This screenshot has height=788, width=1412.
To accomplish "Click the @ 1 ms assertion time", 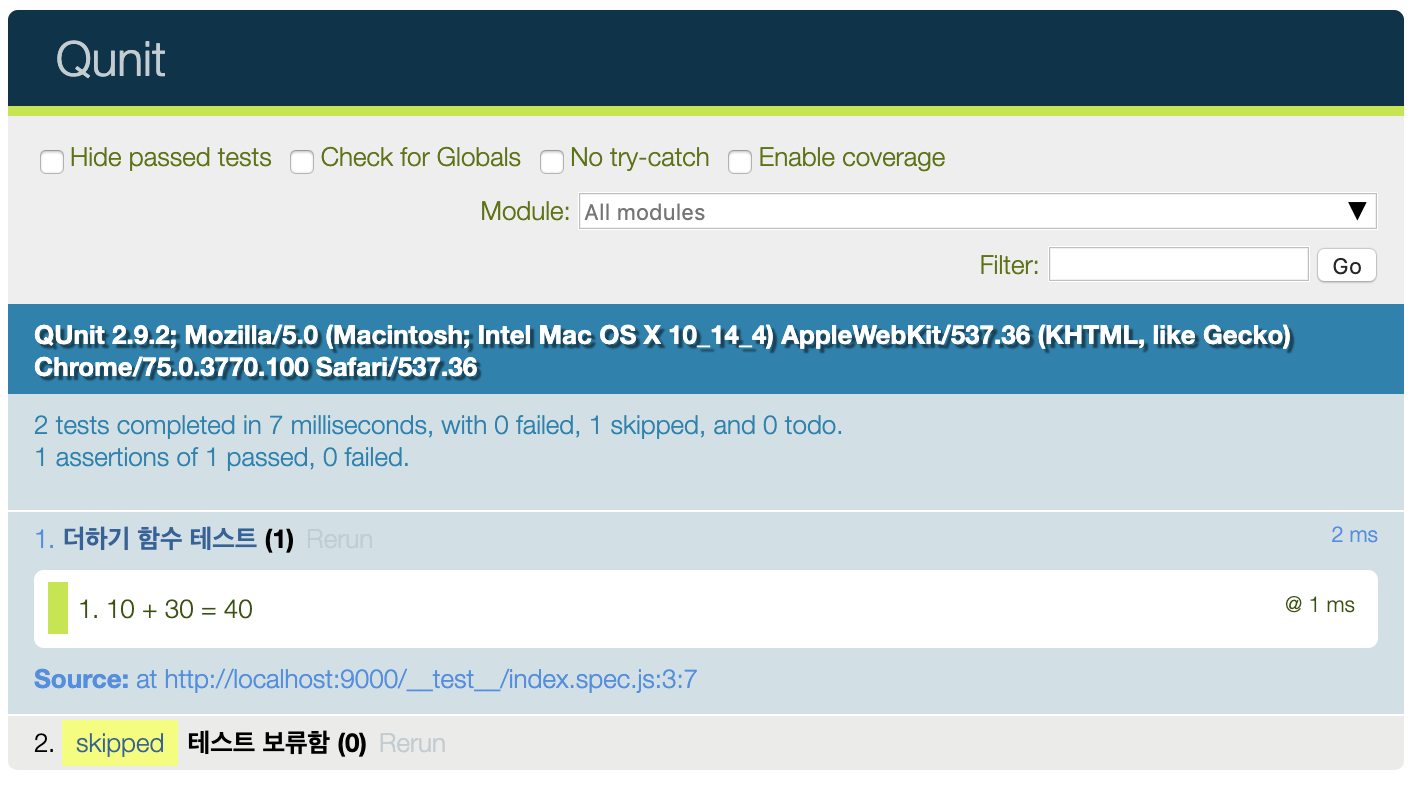I will click(x=1320, y=604).
